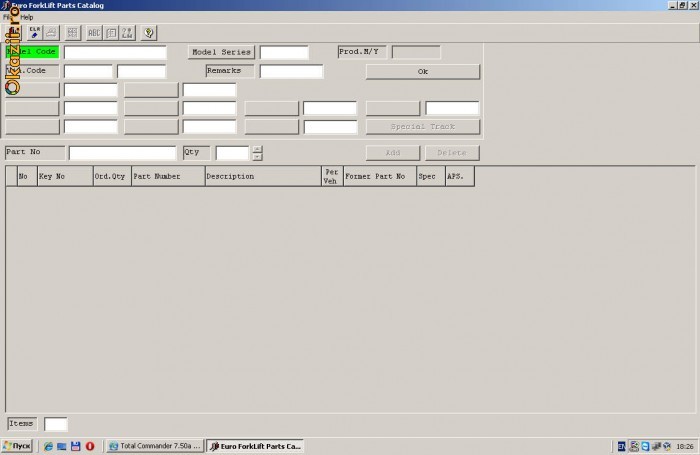This screenshot has width=700, height=455.
Task: Click the EN language indicator in tray
Action: coord(621,446)
